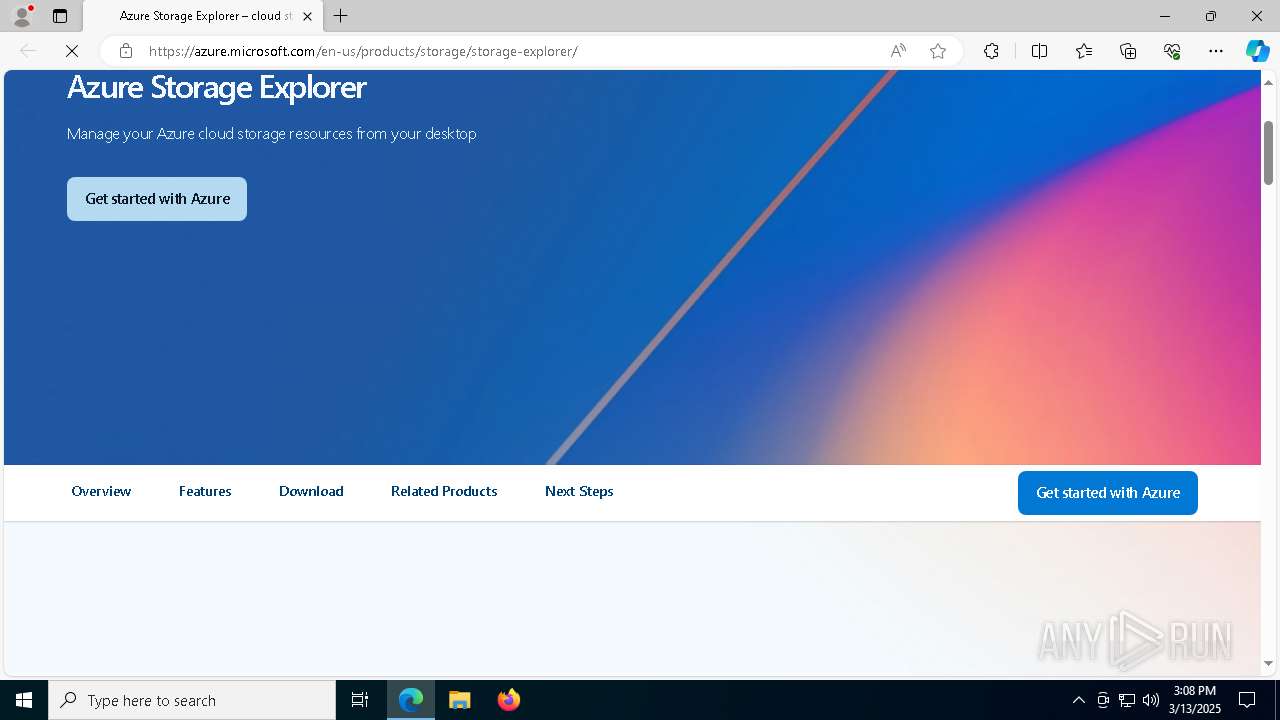Open Browser essentials heart icon
The width and height of the screenshot is (1280, 720).
(1172, 51)
